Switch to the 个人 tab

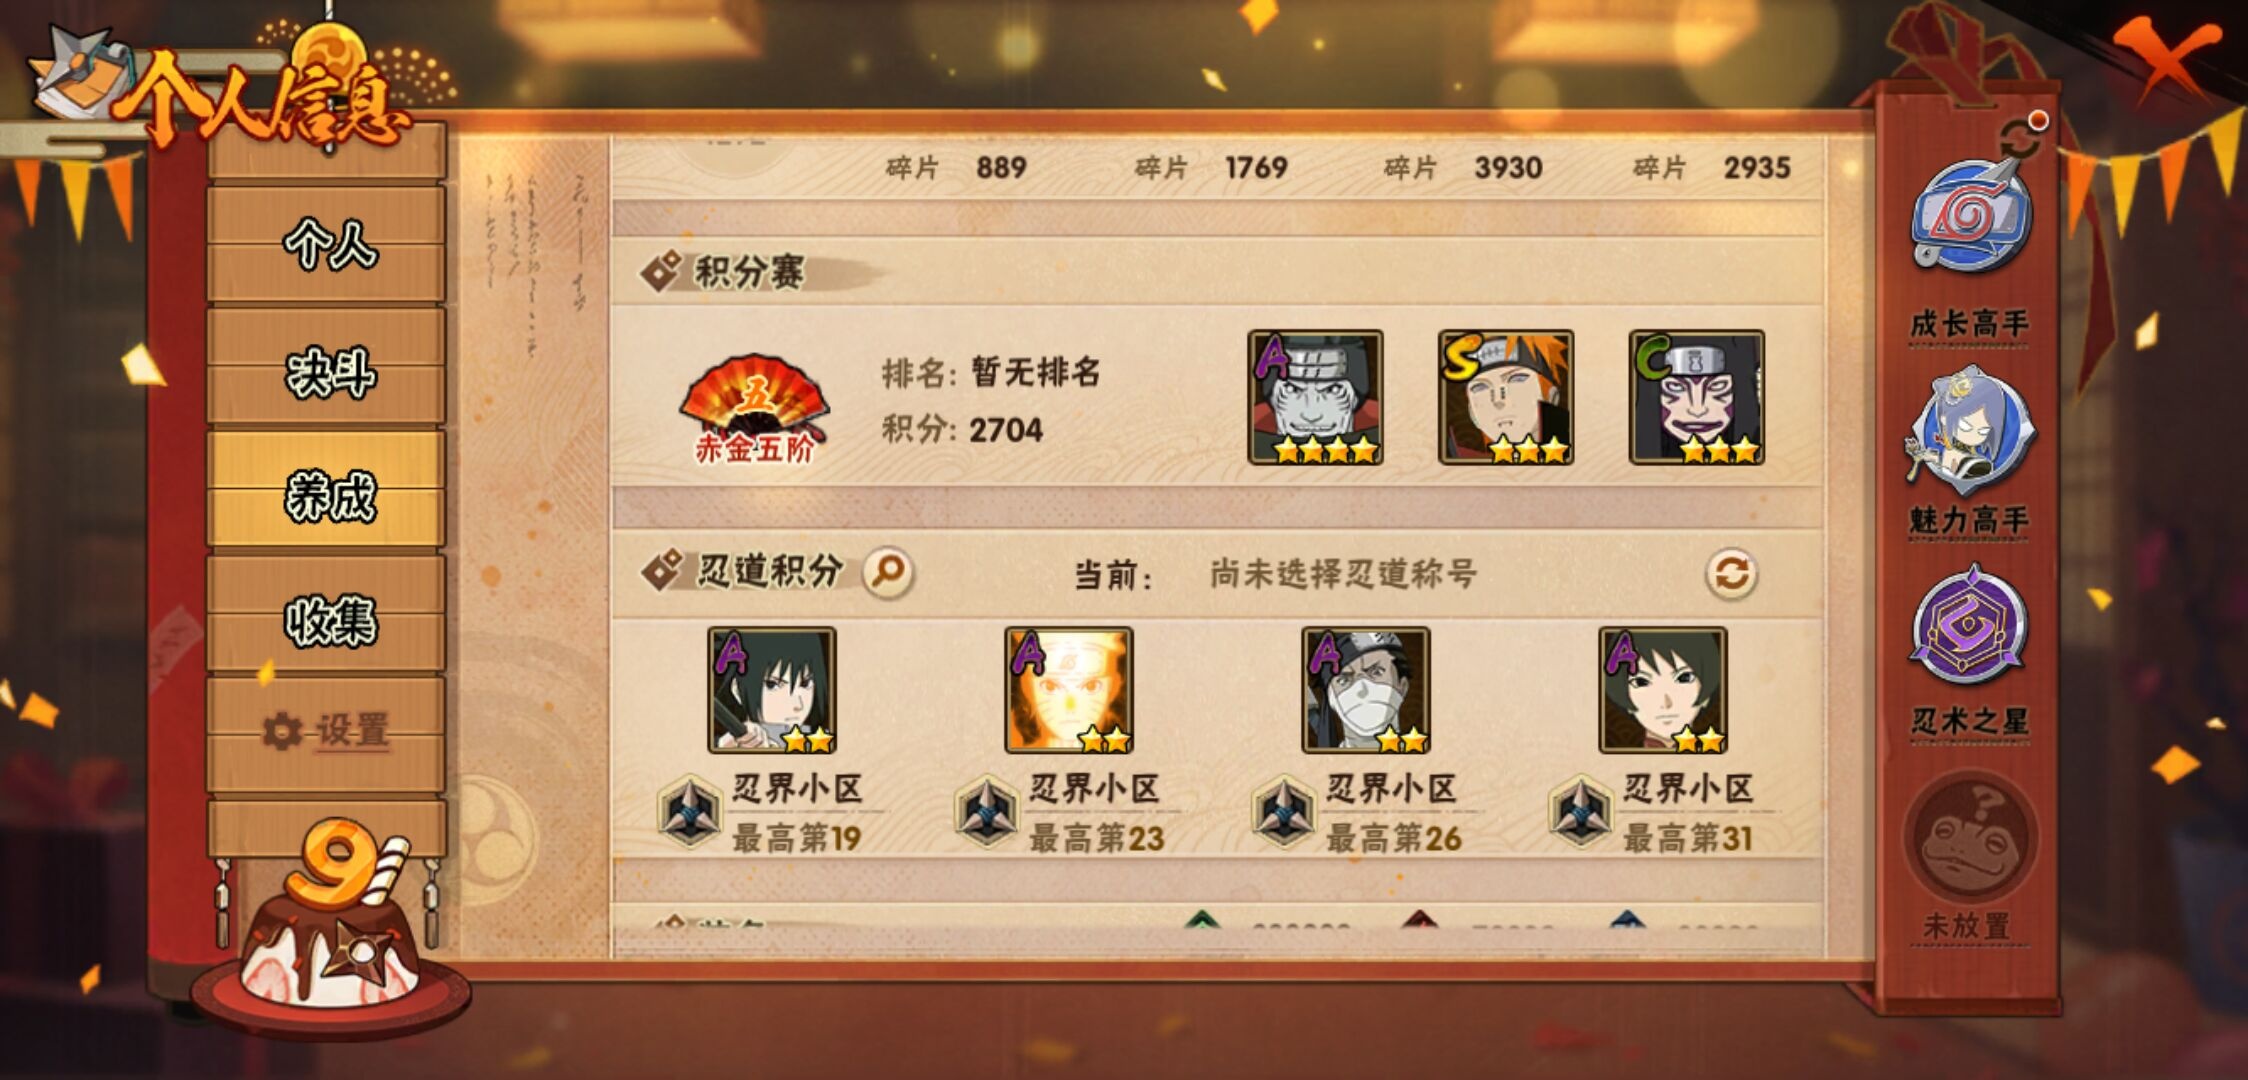click(x=327, y=243)
